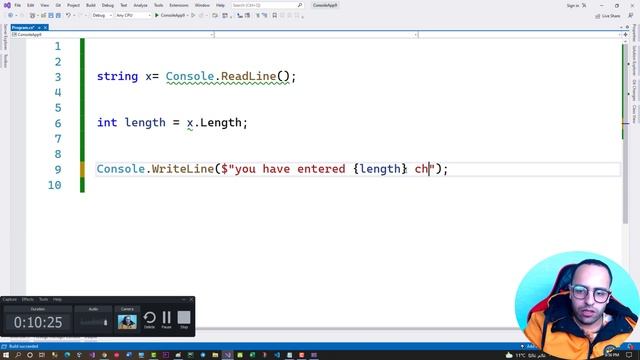
Task: Open the Solution Explorer side tab
Action: (634, 60)
